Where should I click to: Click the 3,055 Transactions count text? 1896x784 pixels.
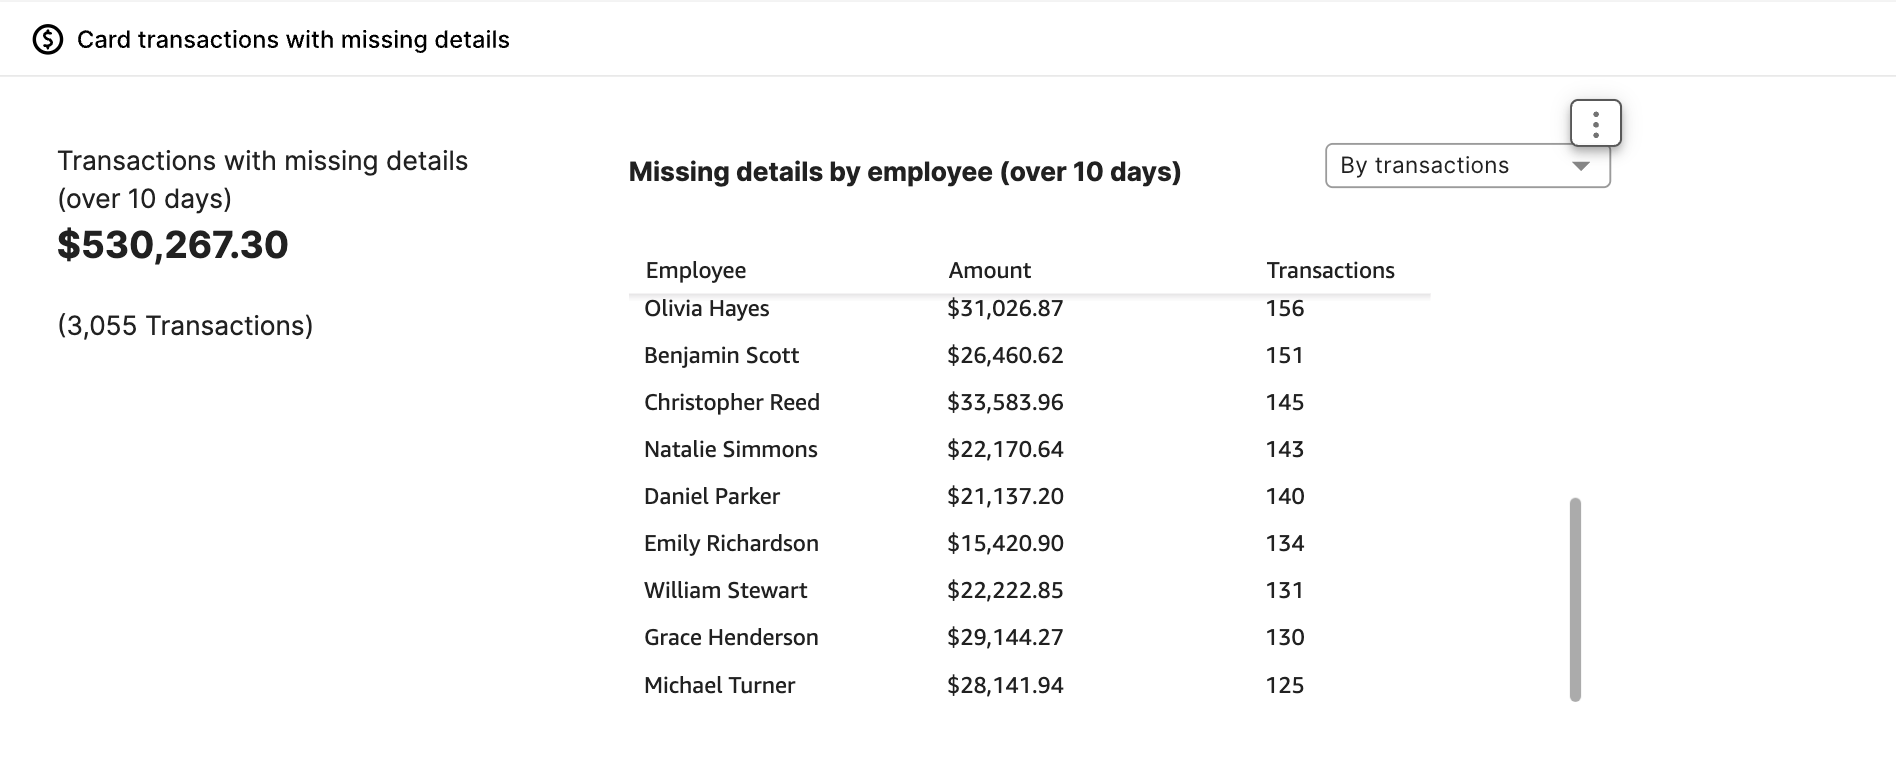185,326
